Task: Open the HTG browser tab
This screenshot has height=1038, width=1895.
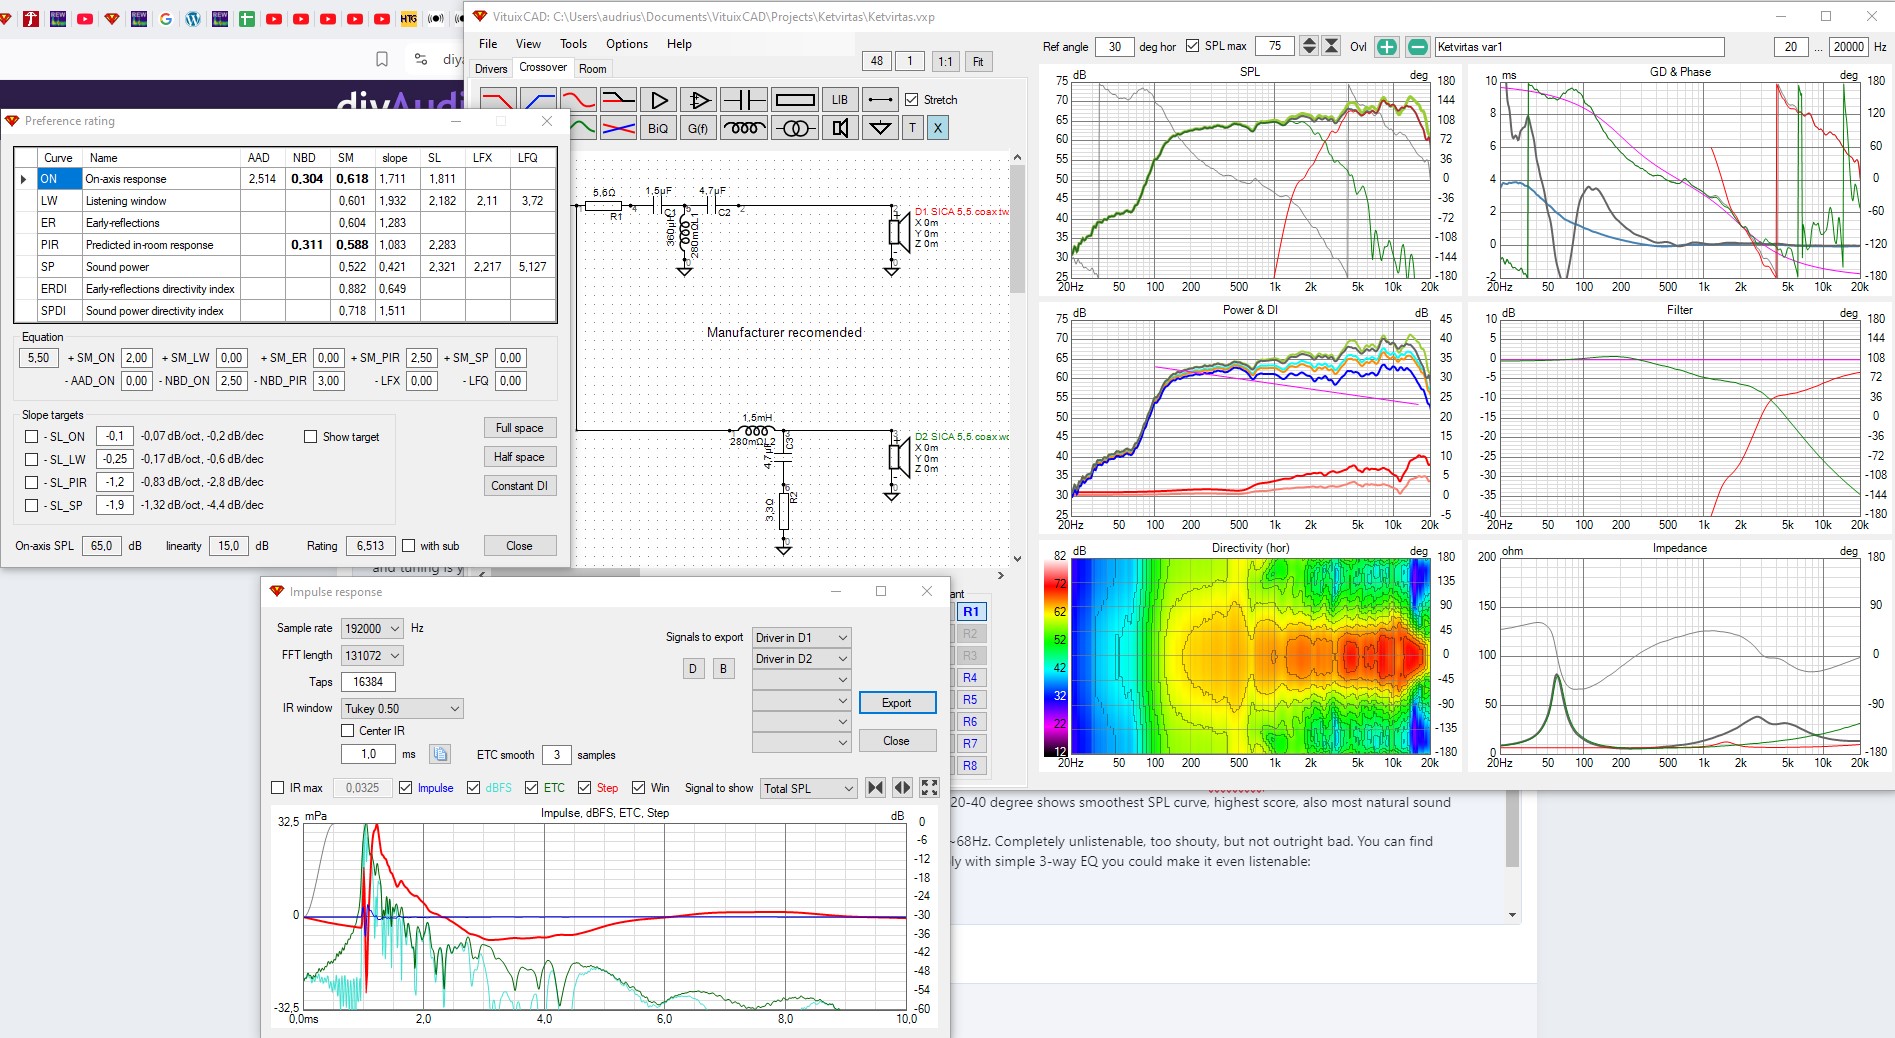Action: pyautogui.click(x=408, y=18)
